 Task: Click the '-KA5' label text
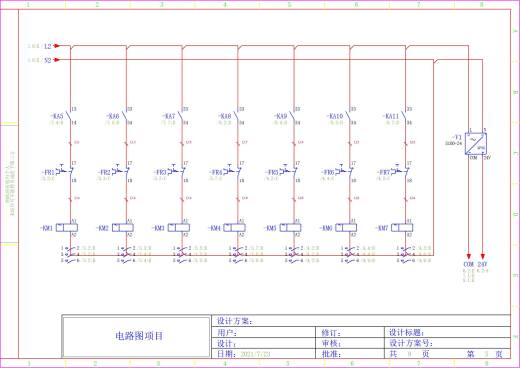tap(56, 116)
